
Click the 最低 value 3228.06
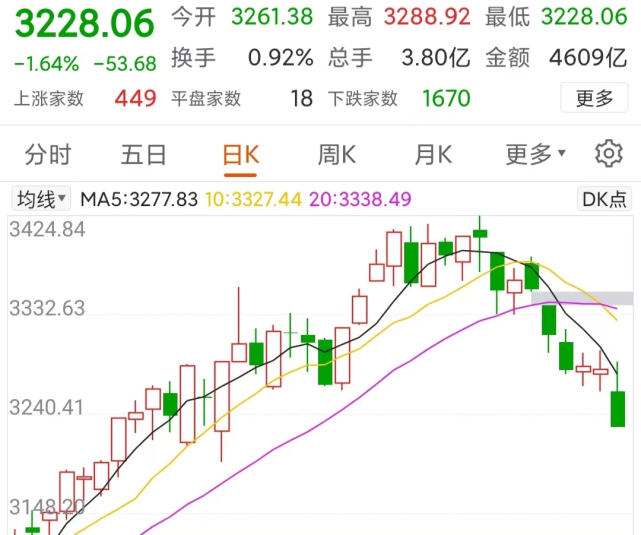tap(584, 17)
